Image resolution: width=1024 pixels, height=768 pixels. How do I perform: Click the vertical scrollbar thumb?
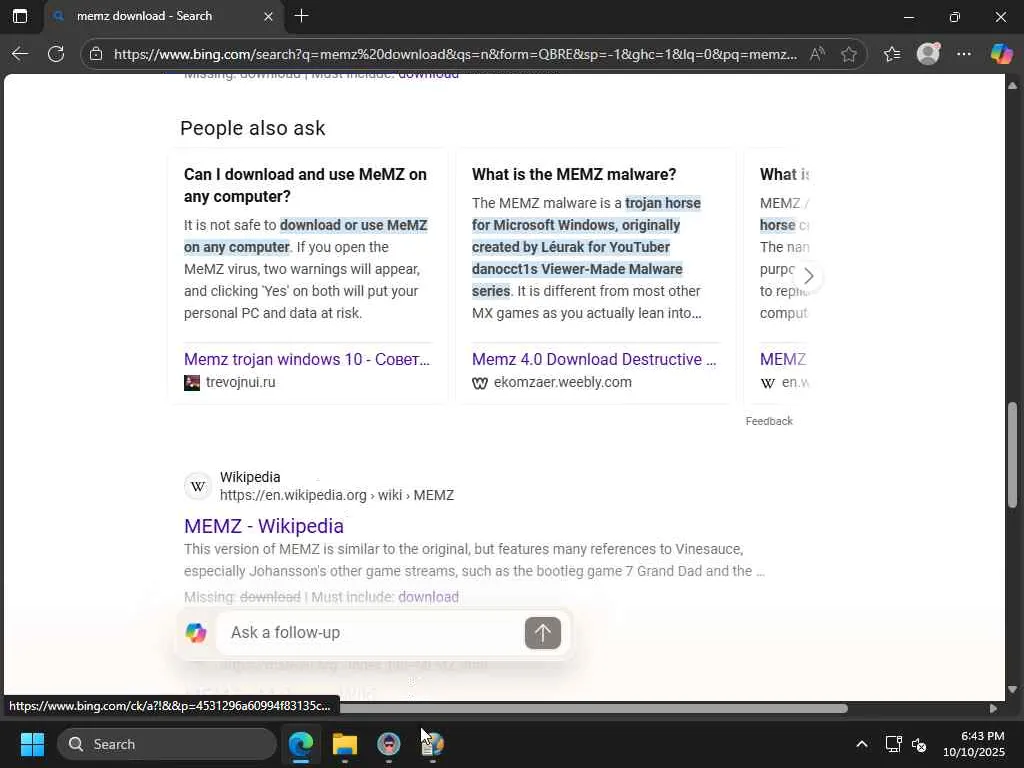click(x=1012, y=455)
